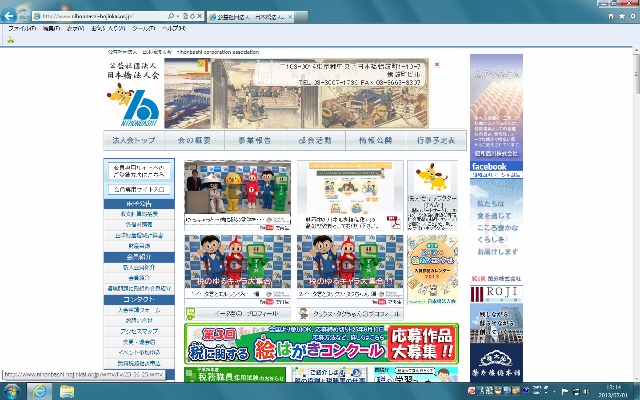Click the 入会申請フォーム sidebar link

tap(139, 310)
